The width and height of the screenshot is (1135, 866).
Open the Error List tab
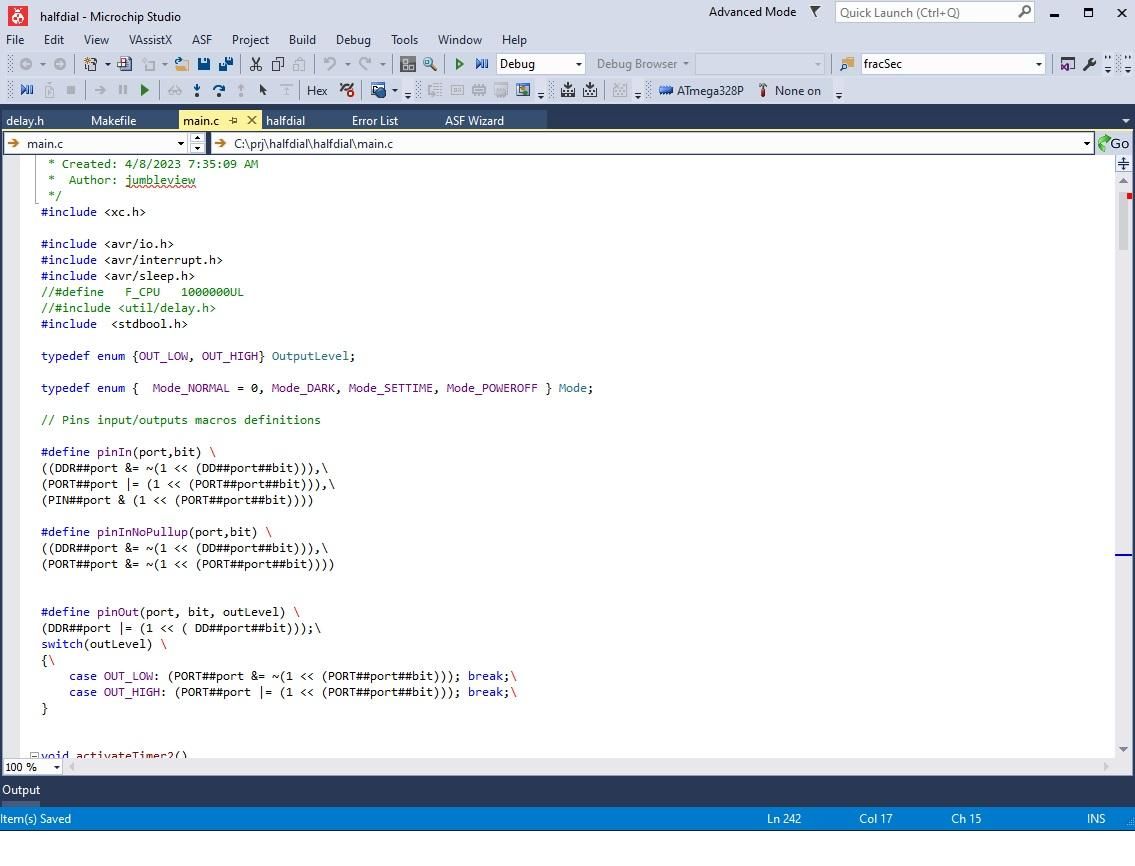point(375,120)
